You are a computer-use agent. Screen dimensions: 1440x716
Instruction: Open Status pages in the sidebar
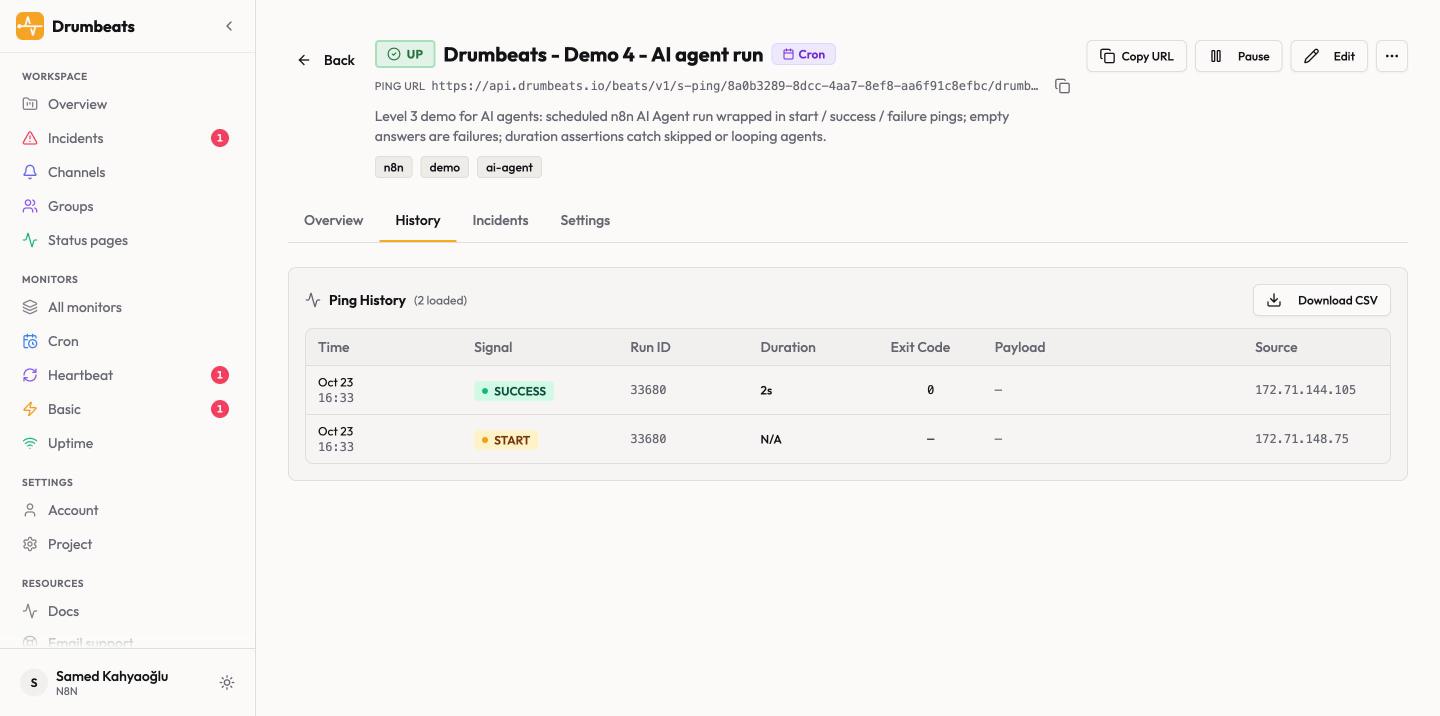tap(127, 240)
